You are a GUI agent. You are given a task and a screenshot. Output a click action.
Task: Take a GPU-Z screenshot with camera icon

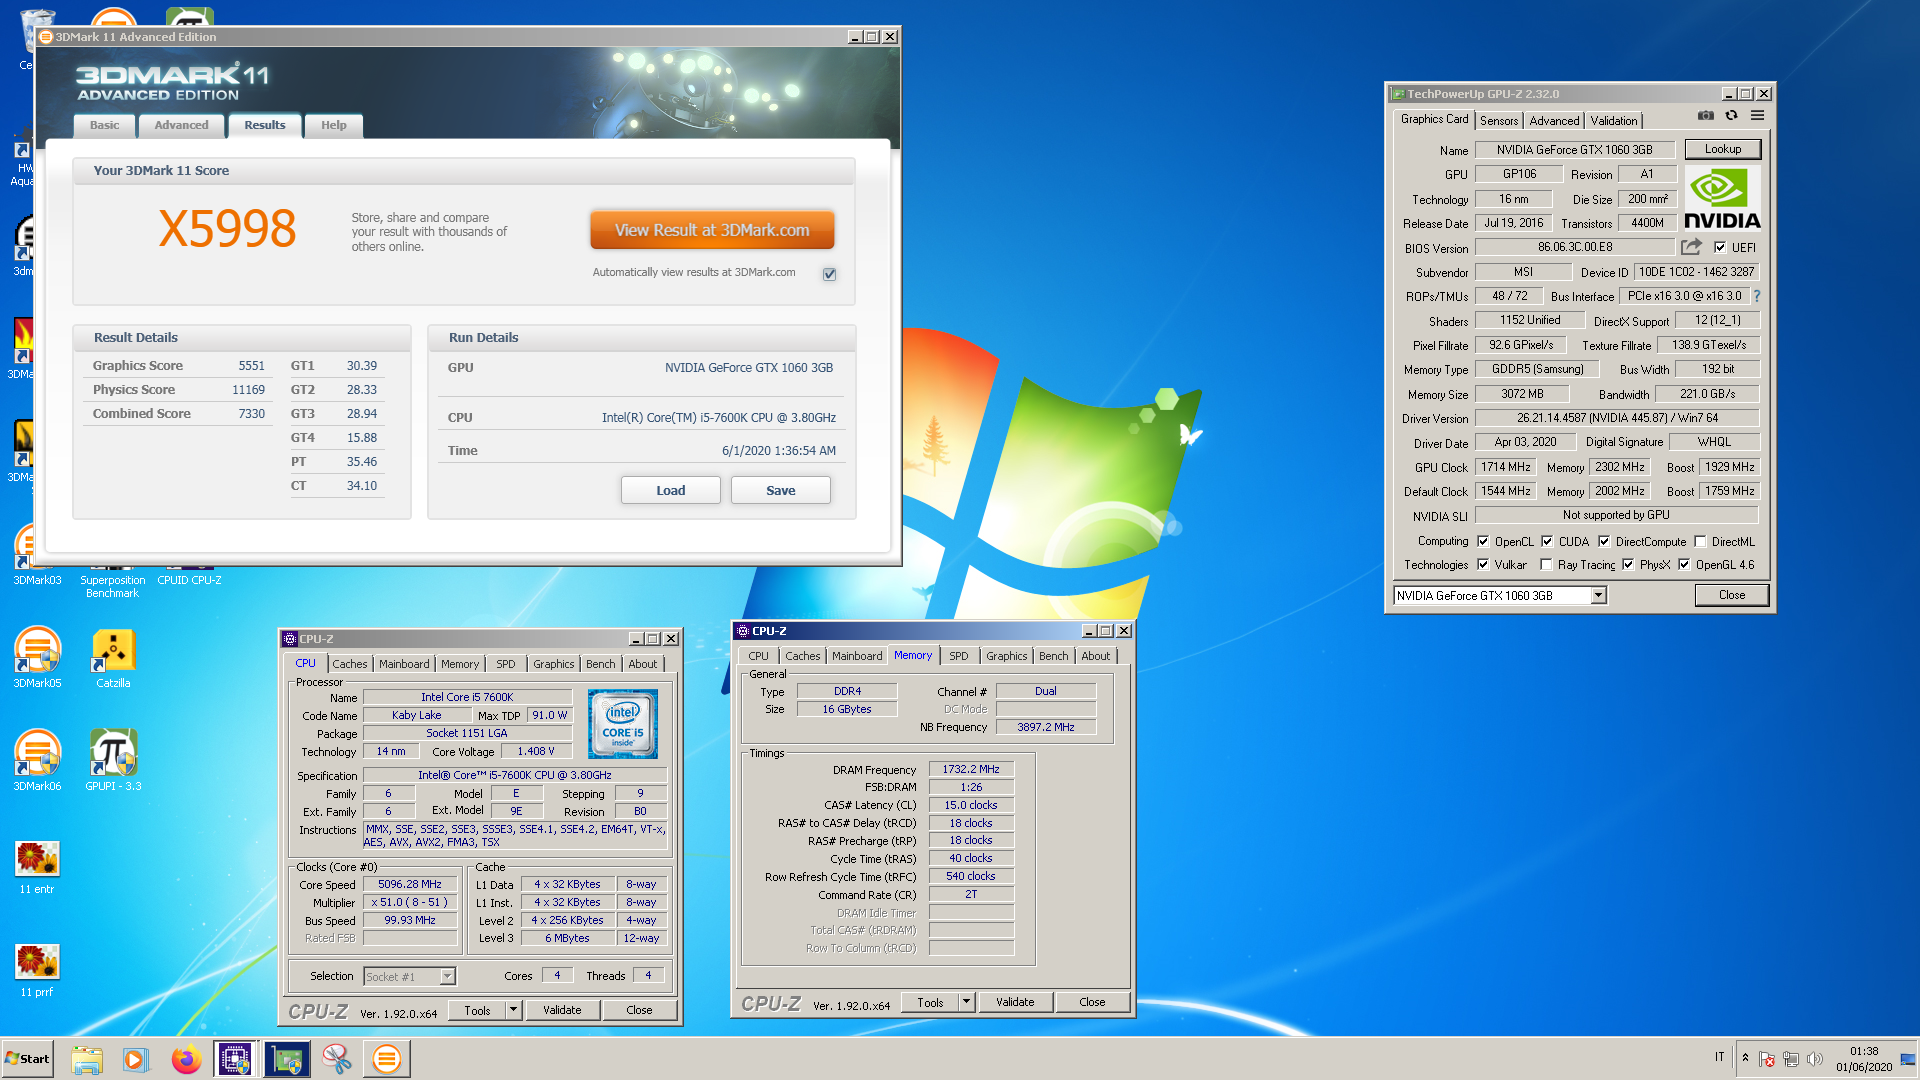click(1705, 116)
